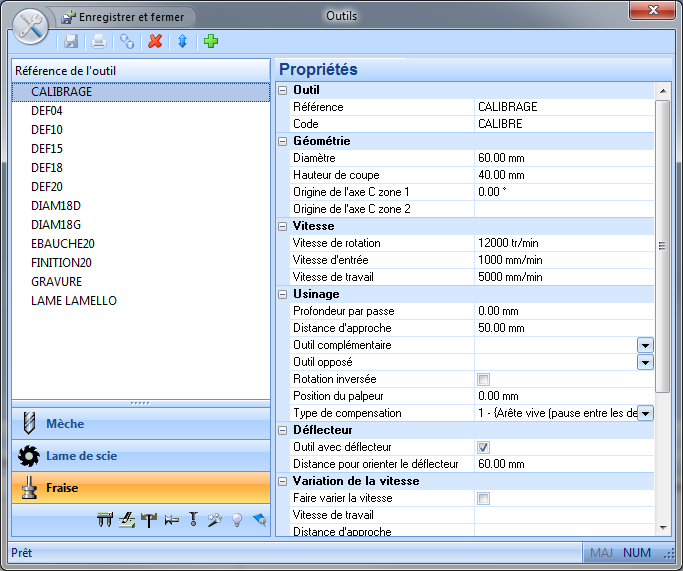The image size is (683, 571).
Task: Open the Outil complémentaire dropdown
Action: click(x=645, y=345)
